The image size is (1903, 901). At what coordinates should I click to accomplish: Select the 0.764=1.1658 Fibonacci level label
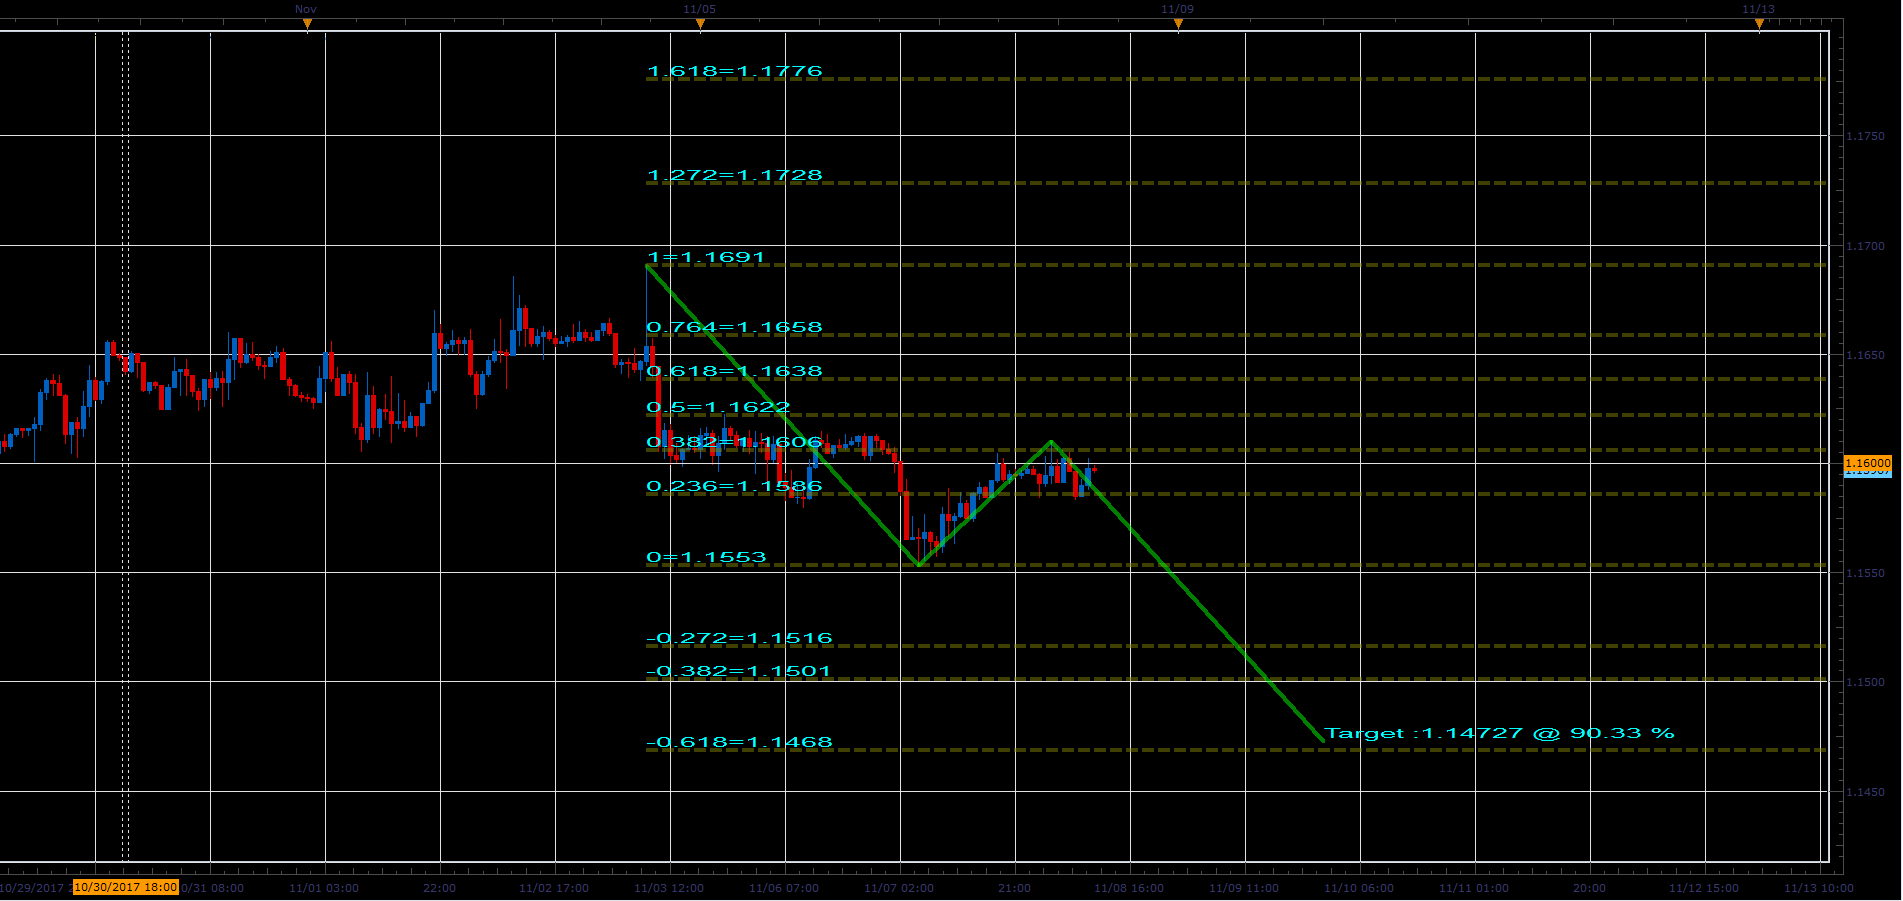(735, 327)
